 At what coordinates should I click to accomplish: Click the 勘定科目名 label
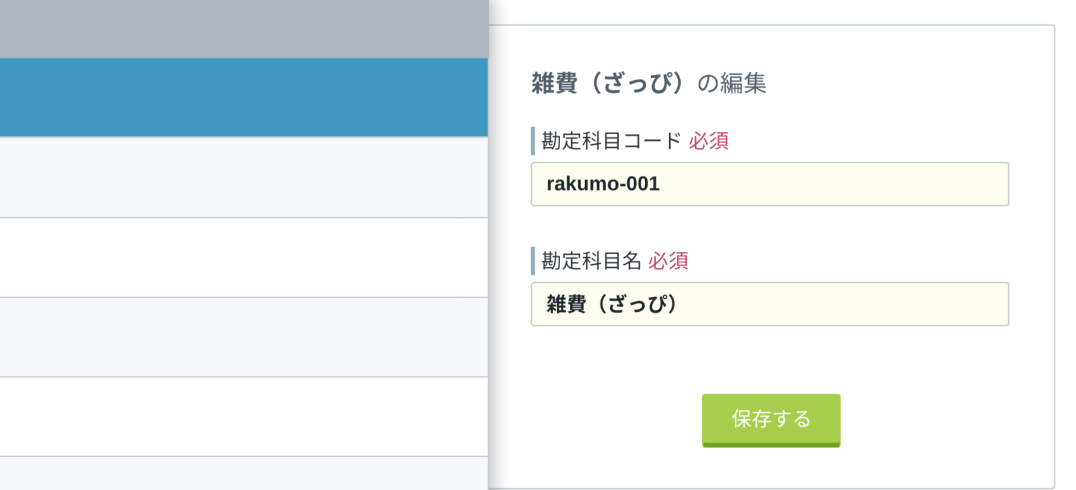pyautogui.click(x=591, y=261)
